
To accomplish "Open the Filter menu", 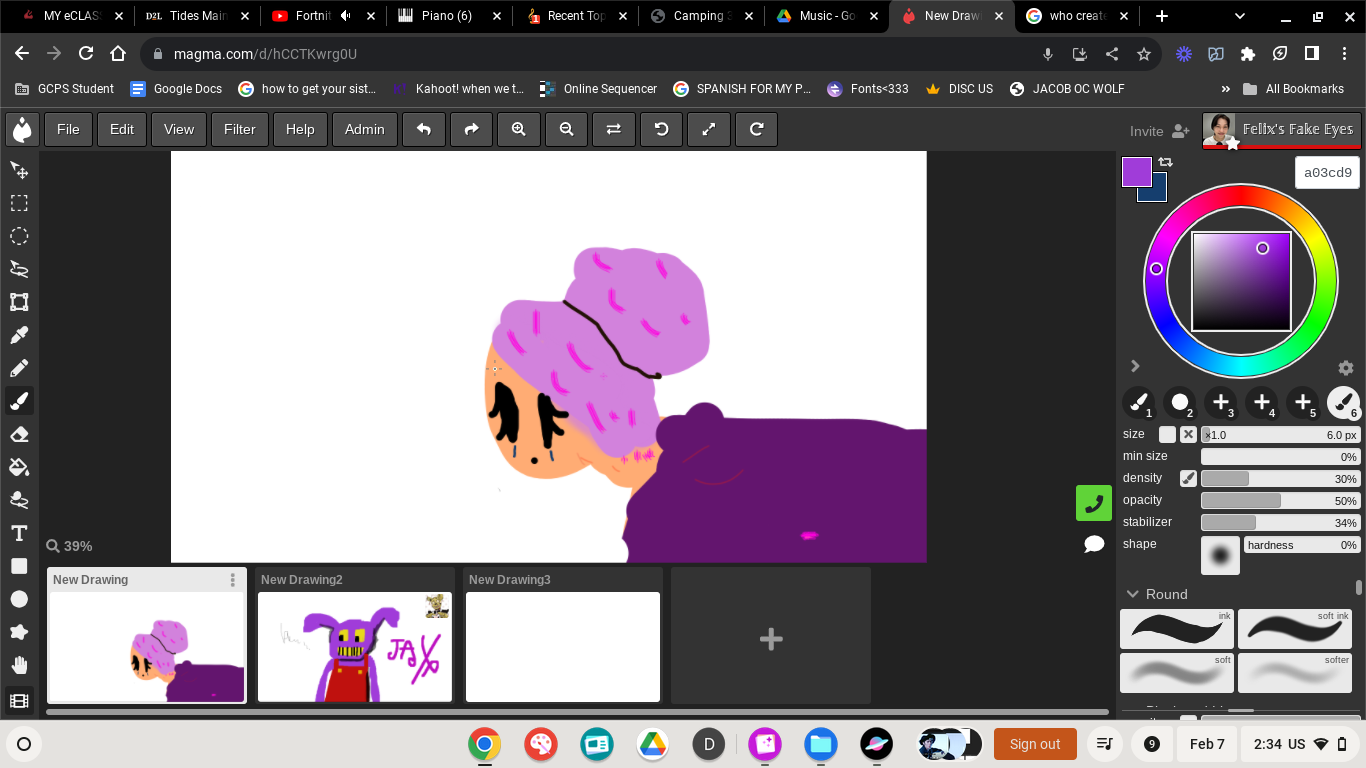I will [x=240, y=129].
